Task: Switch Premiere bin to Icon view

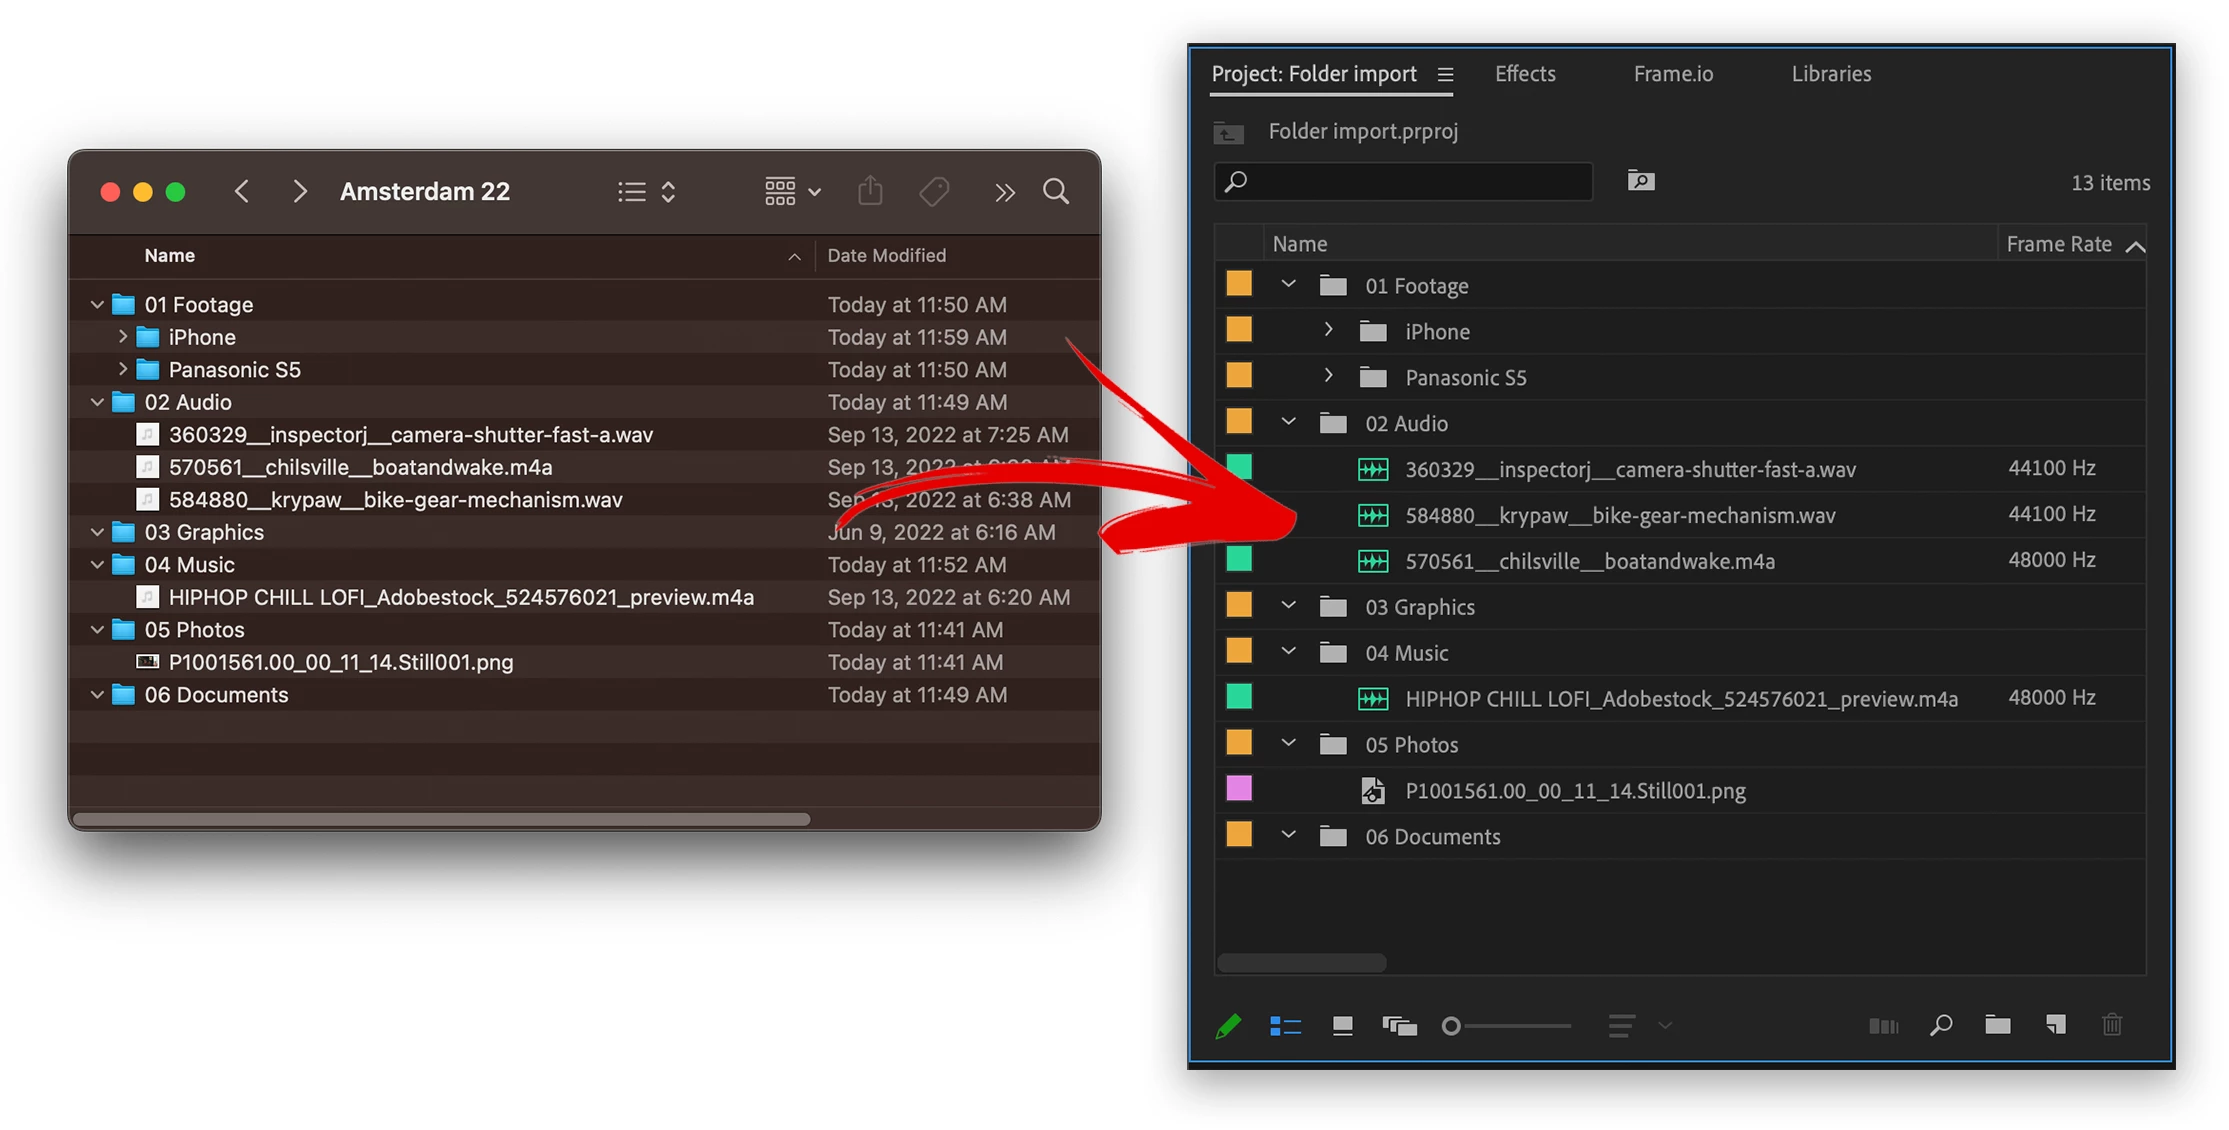Action: pyautogui.click(x=1342, y=1026)
